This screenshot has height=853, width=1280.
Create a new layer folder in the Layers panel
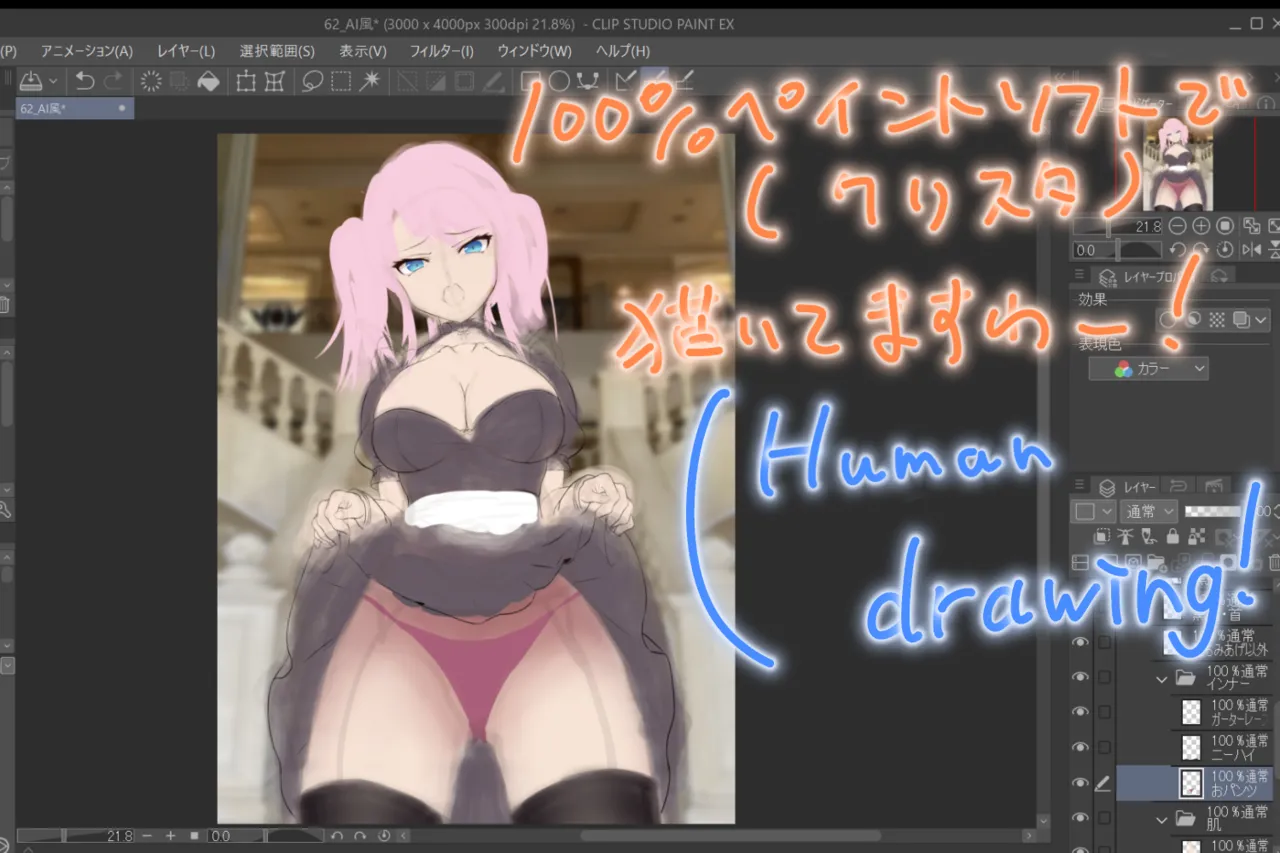pyautogui.click(x=1155, y=562)
